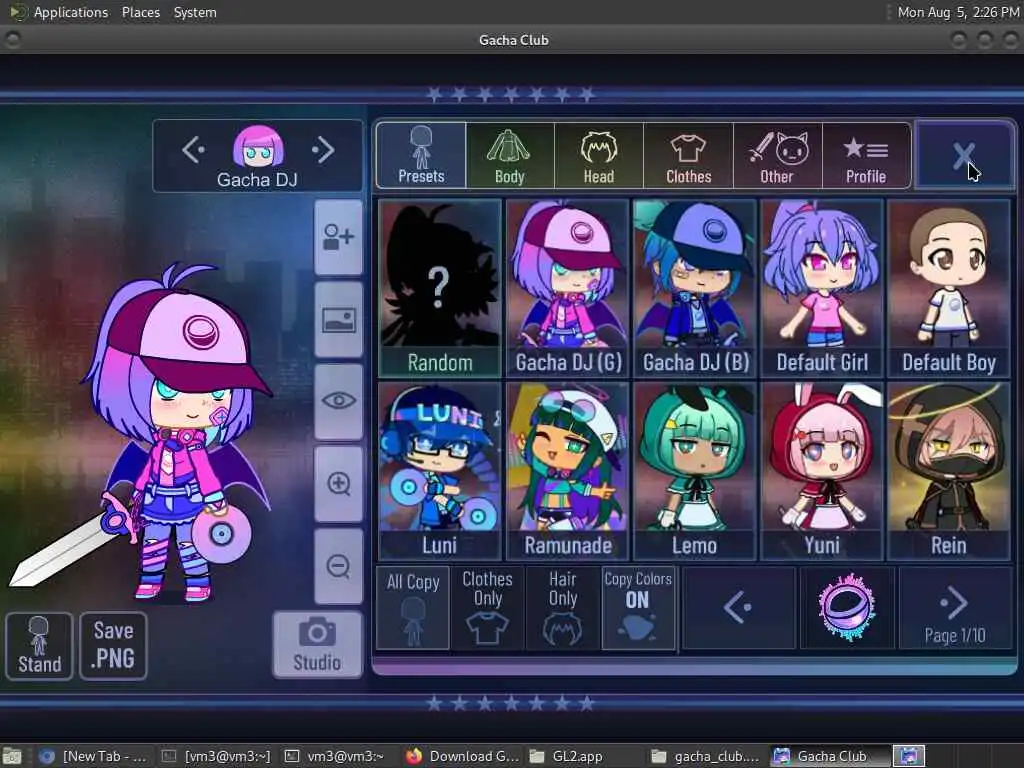Switch to New Tab browser taskbar item
This screenshot has width=1024, height=768.
tap(93, 756)
